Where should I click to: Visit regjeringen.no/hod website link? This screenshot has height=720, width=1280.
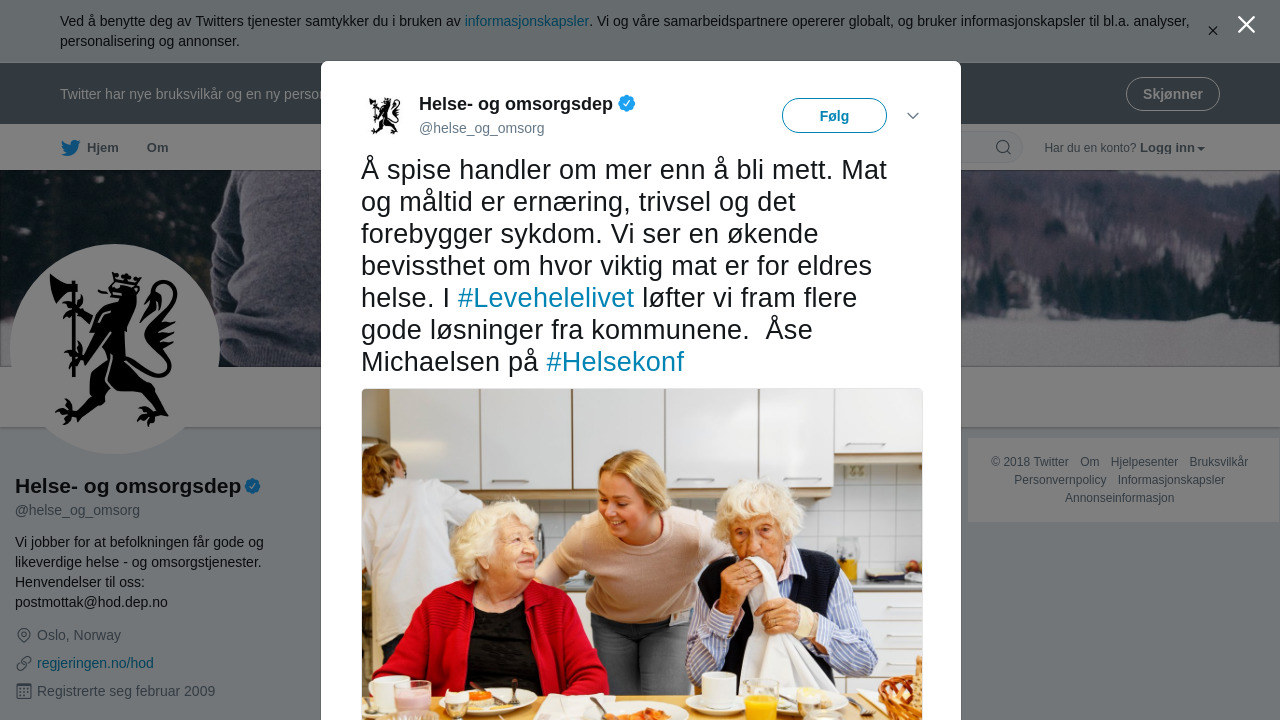click(x=95, y=663)
